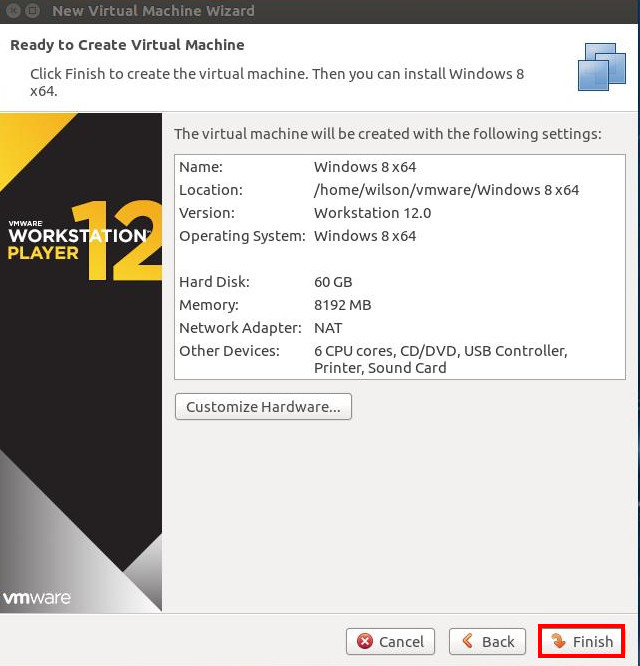
Task: Click the Operating System: label
Action: pos(242,236)
